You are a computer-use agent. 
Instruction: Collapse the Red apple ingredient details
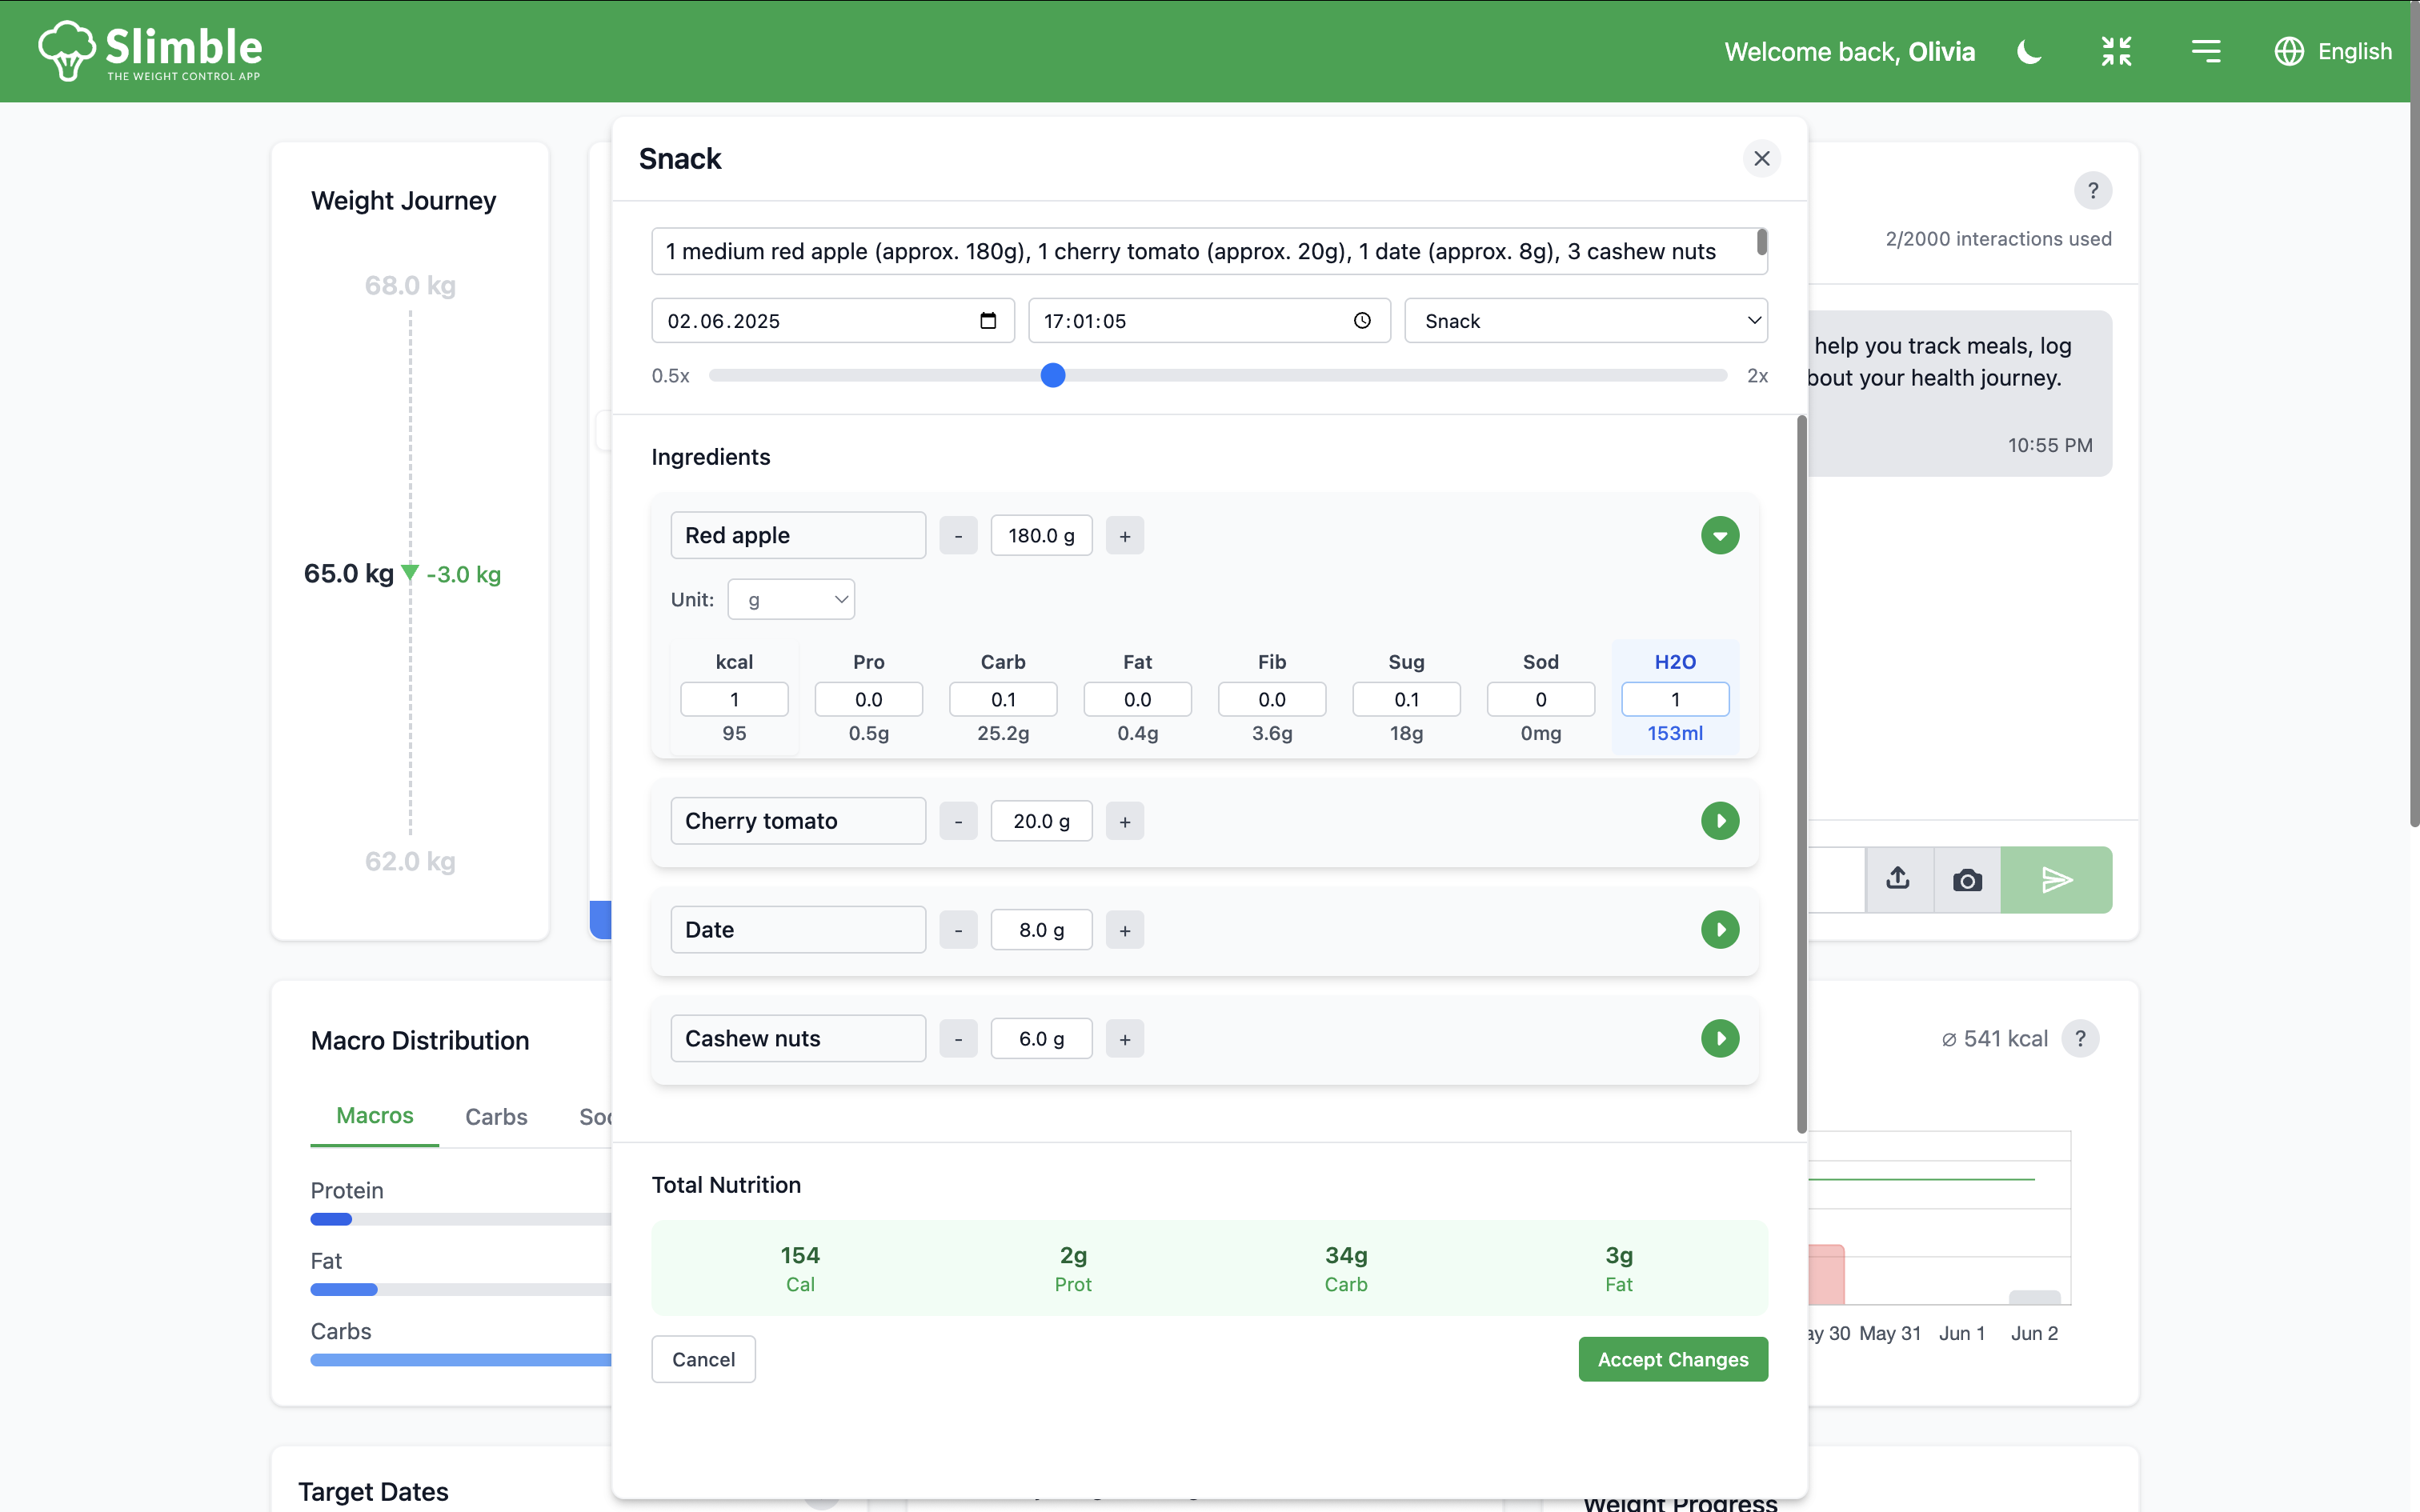(x=1719, y=535)
